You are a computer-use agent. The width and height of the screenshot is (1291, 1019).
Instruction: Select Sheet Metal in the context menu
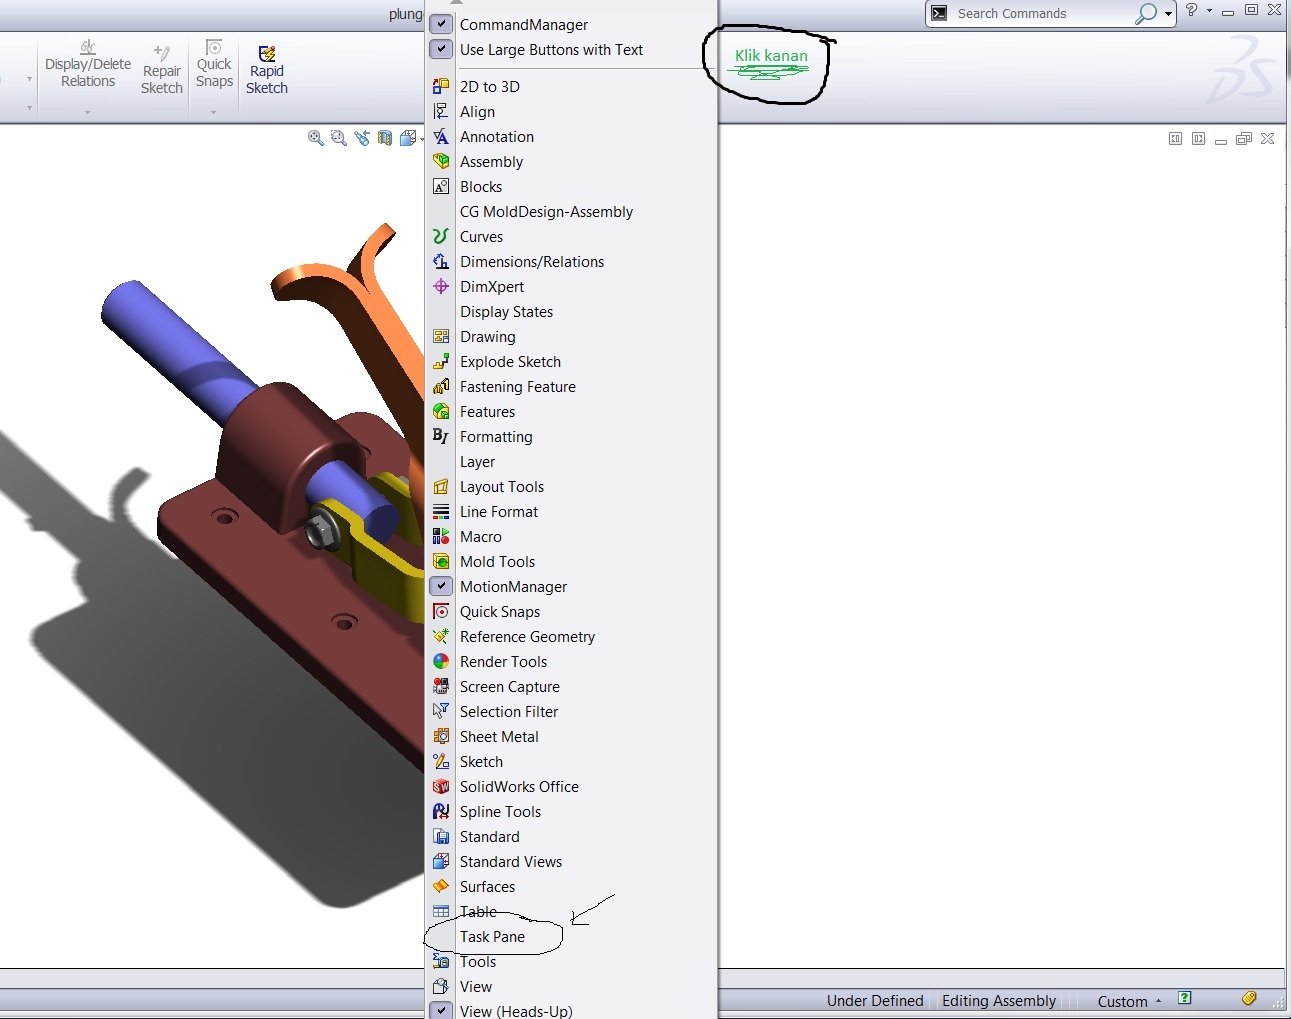[500, 736]
